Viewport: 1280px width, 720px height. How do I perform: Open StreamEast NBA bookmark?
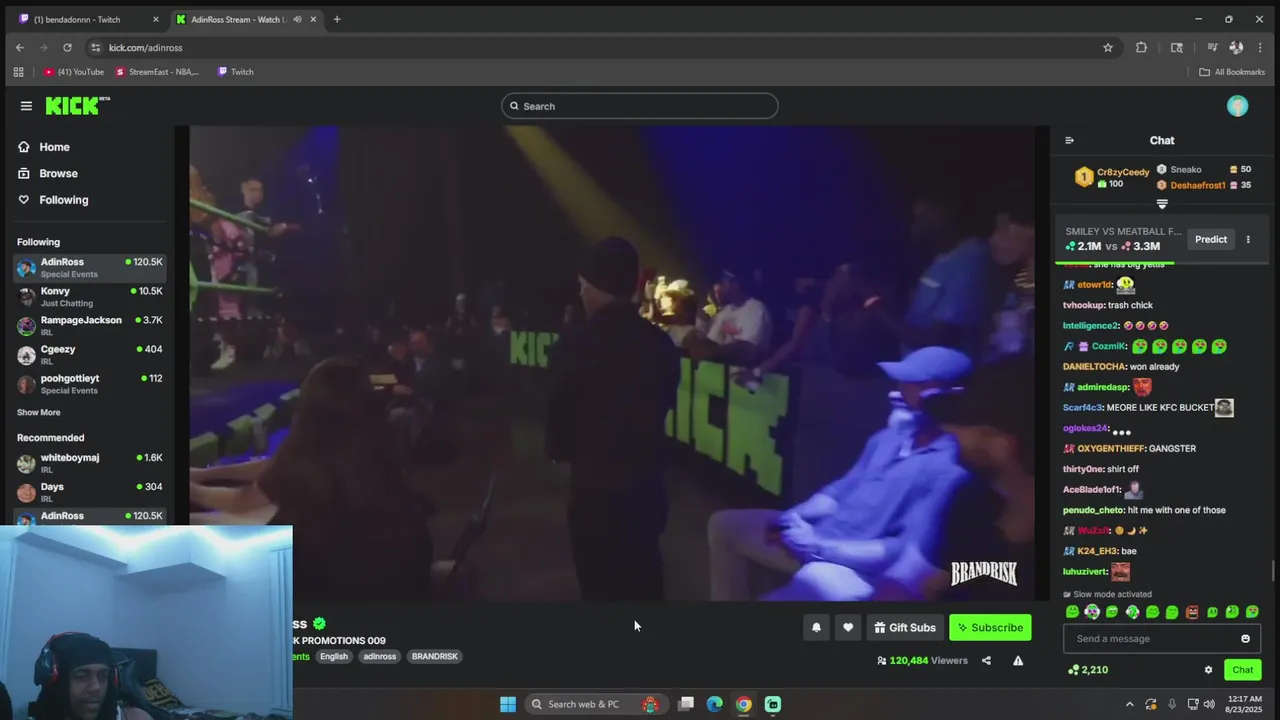[157, 72]
